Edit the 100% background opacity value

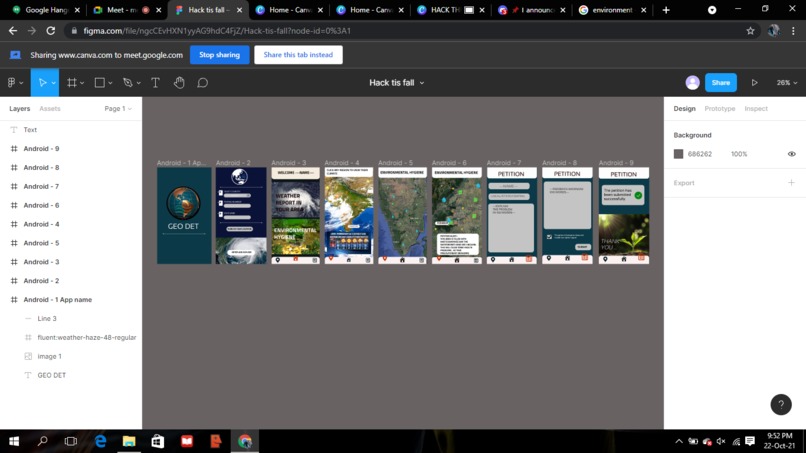click(739, 154)
